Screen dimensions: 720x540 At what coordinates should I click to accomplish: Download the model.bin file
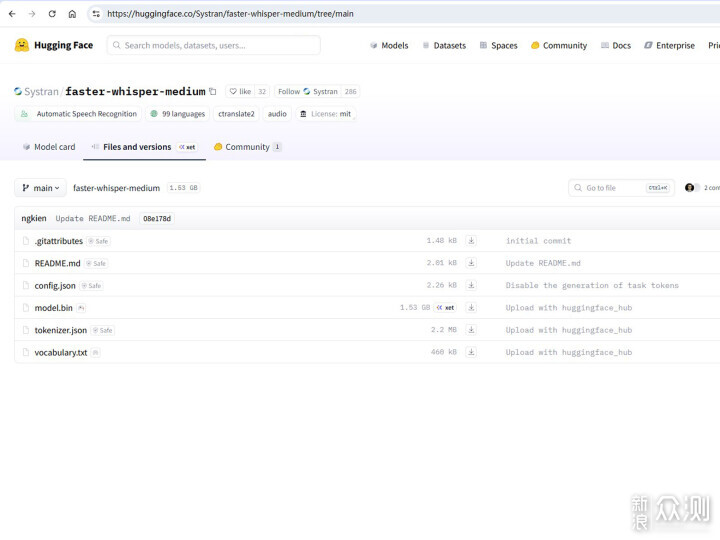[471, 308]
